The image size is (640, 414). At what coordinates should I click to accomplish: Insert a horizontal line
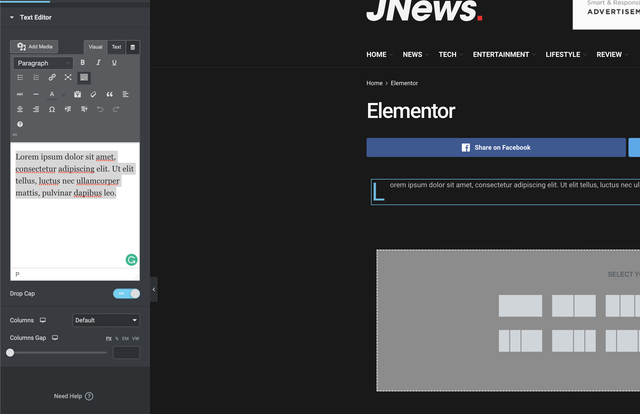point(36,94)
